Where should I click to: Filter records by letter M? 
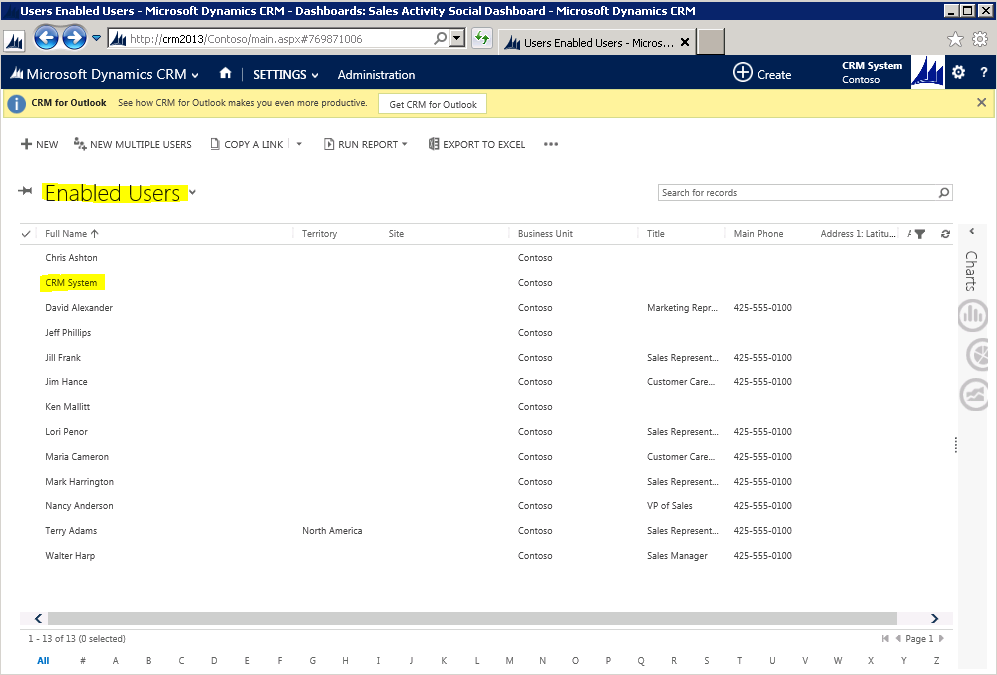pyautogui.click(x=509, y=660)
